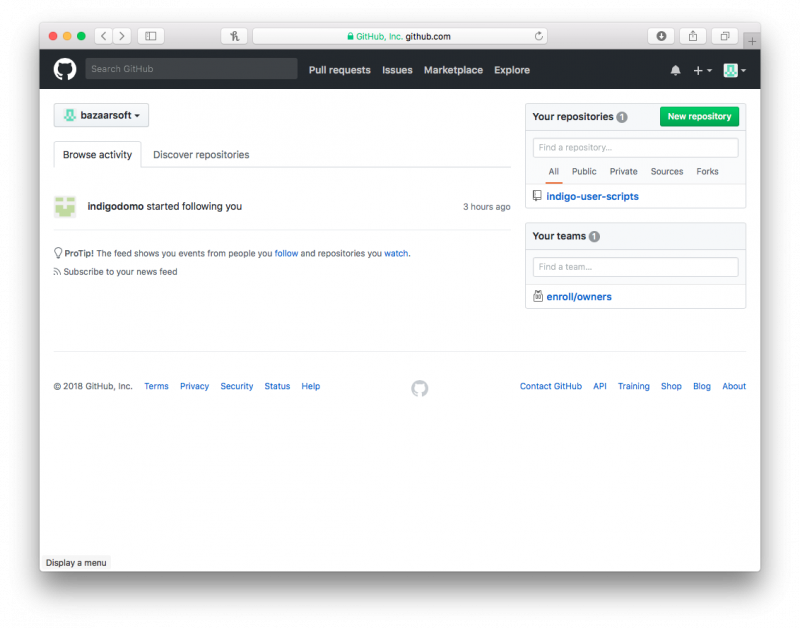Viewport: 800px width, 628px height.
Task: Click the Safari forward arrow
Action: pos(122,36)
